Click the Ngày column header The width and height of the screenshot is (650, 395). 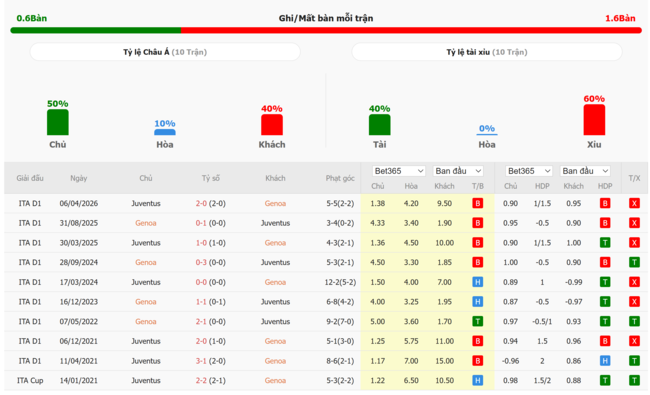click(x=78, y=178)
